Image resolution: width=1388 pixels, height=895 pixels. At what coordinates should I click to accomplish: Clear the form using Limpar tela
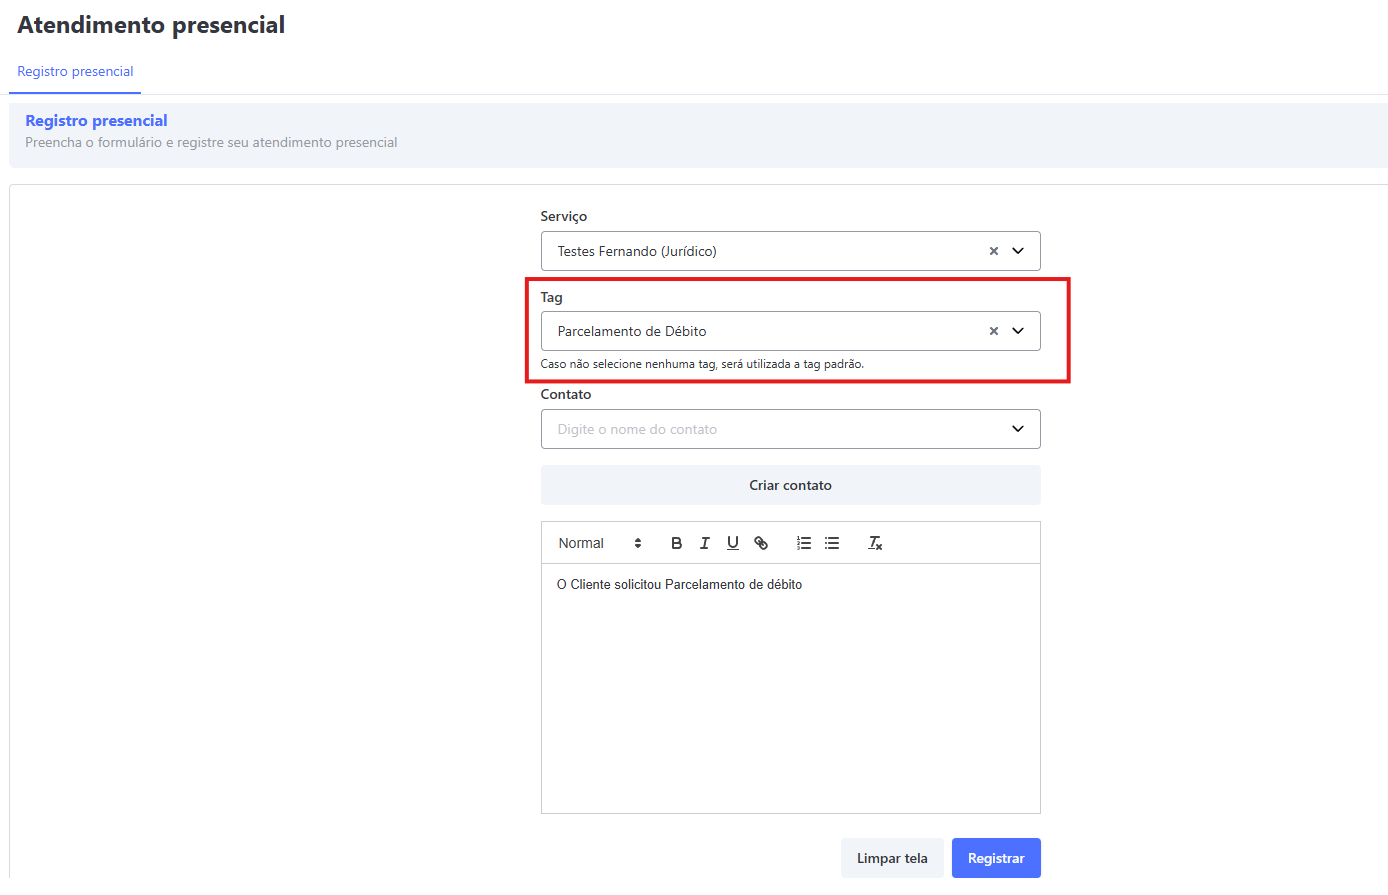(x=891, y=857)
